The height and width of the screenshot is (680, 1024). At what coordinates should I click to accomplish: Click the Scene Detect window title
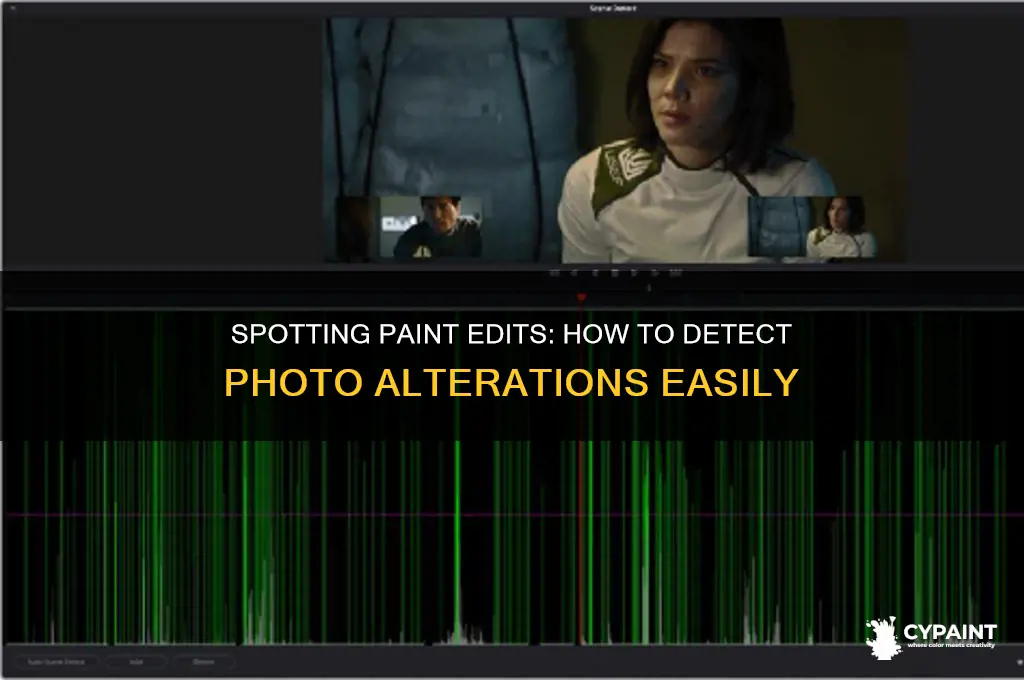[613, 8]
